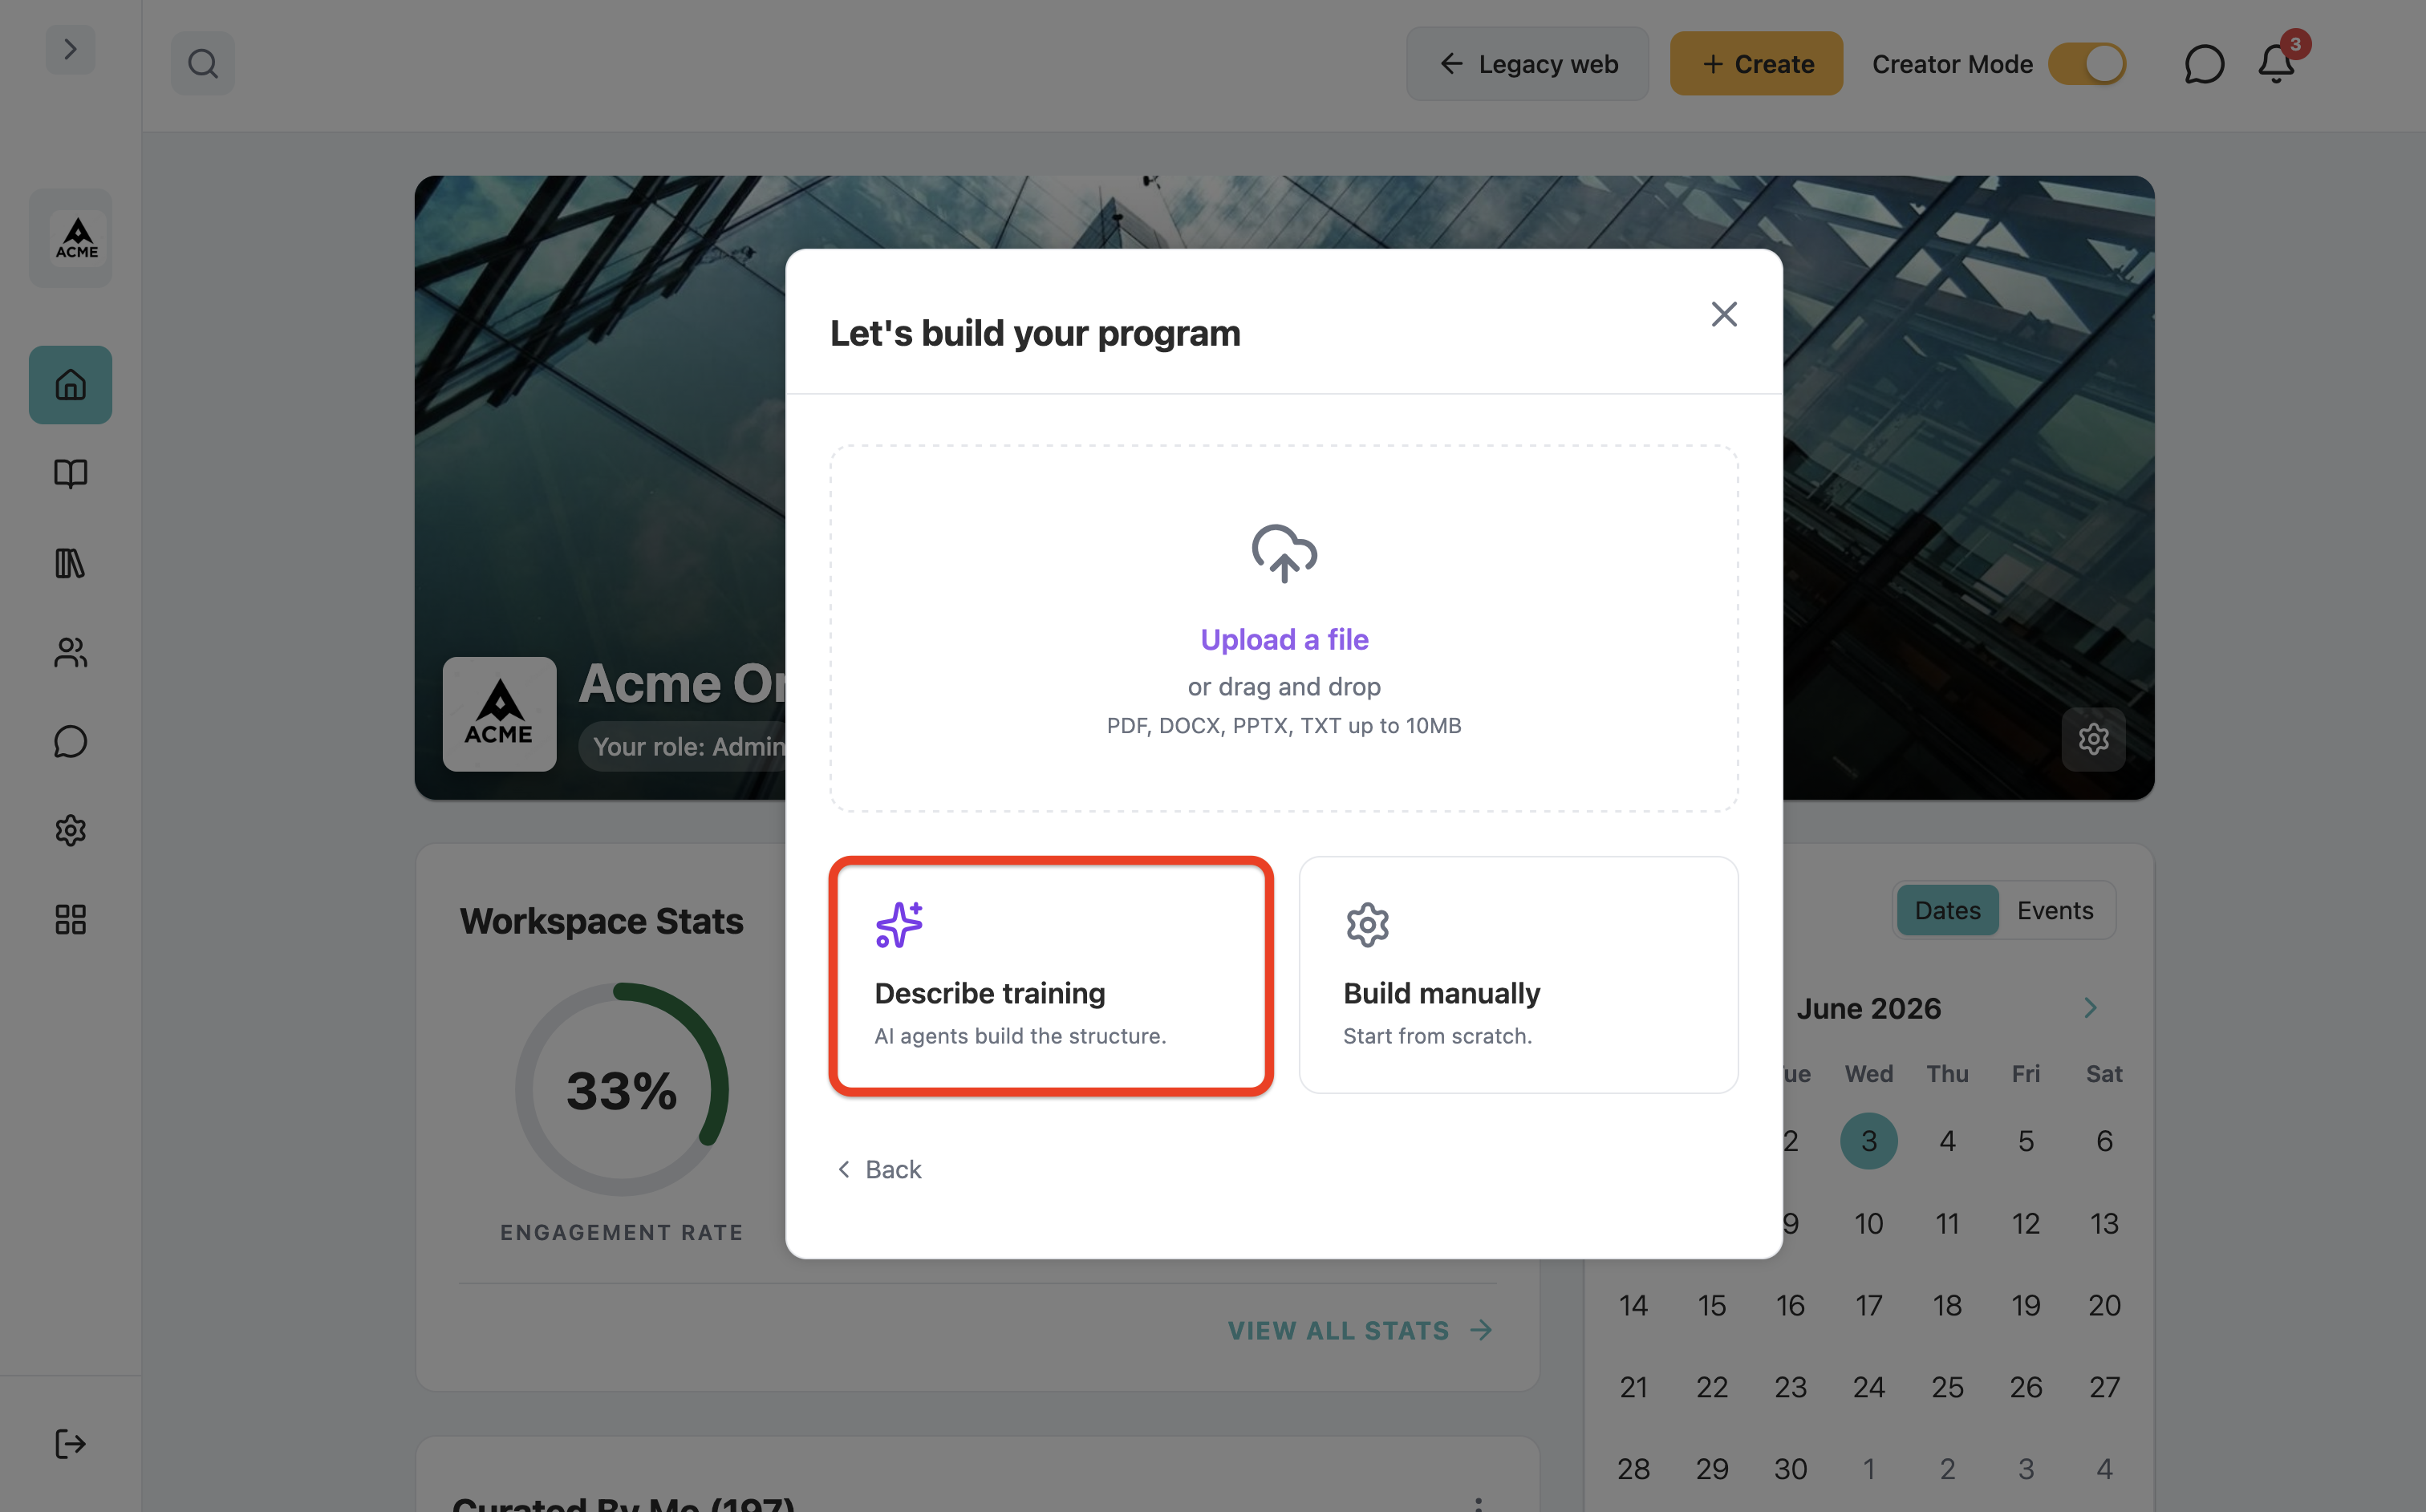
Task: Click the Create button
Action: click(1756, 64)
